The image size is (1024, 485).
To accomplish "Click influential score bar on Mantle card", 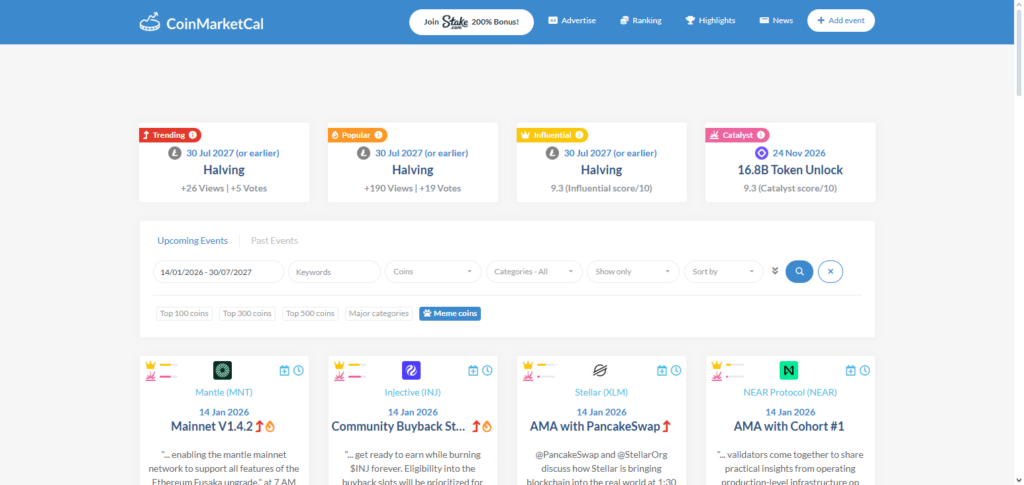I will [x=168, y=365].
